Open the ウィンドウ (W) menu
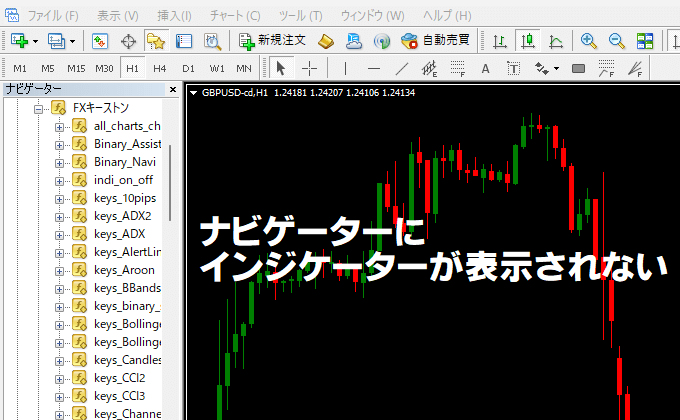 [373, 16]
